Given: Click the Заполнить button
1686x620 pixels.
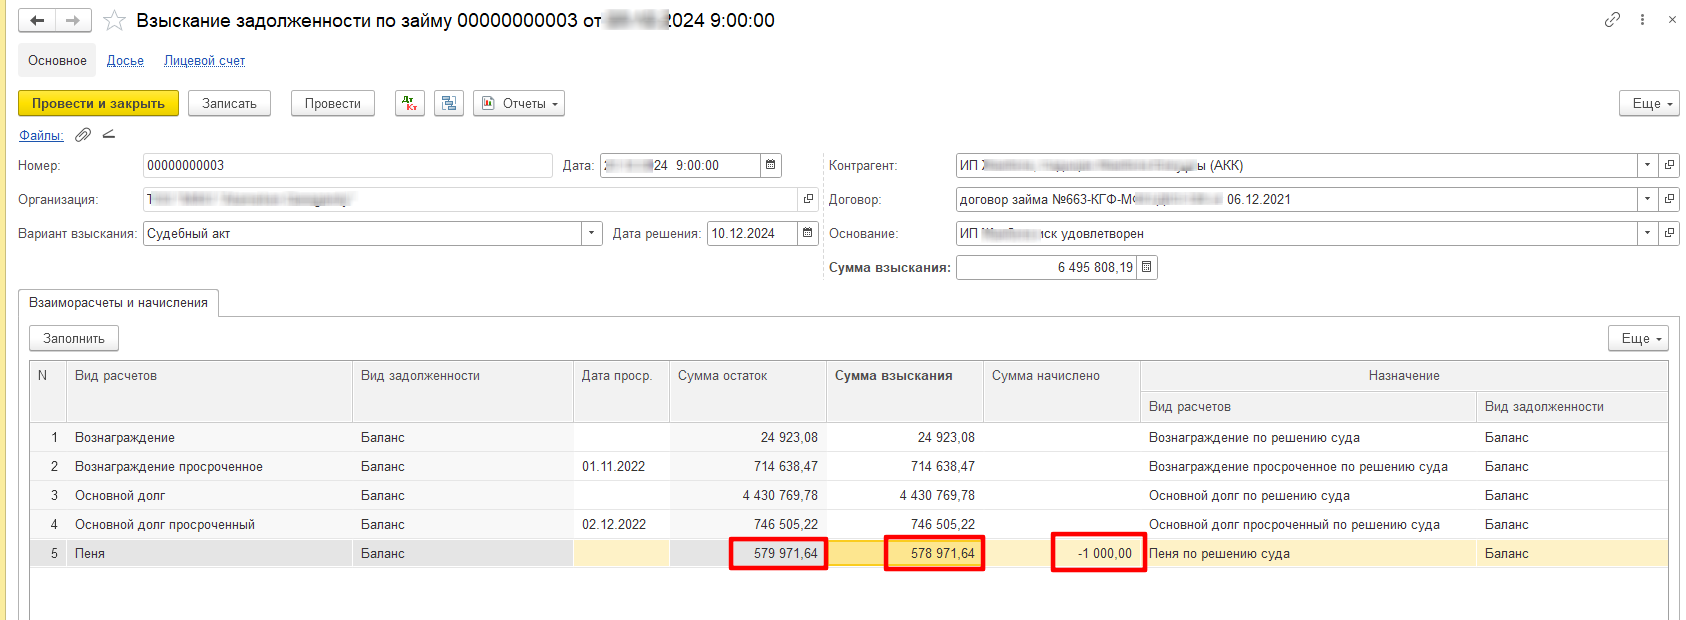Looking at the screenshot, I should (74, 338).
